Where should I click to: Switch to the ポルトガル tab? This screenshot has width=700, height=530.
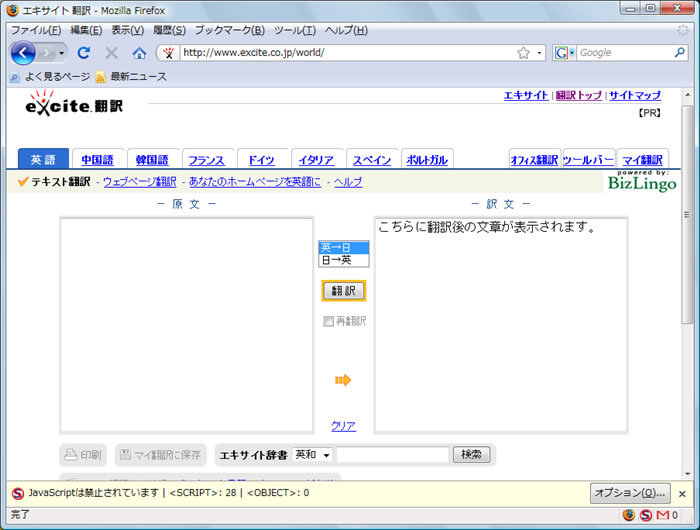pyautogui.click(x=427, y=160)
